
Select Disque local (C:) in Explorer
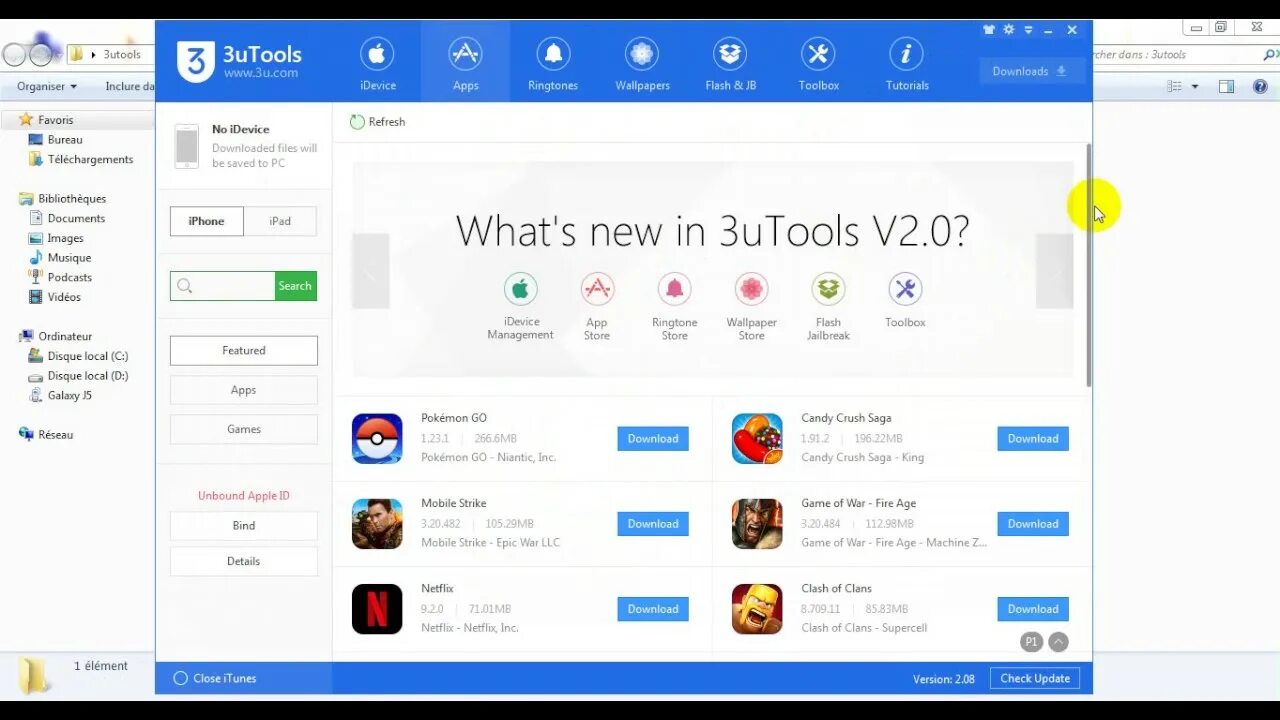tap(78, 356)
